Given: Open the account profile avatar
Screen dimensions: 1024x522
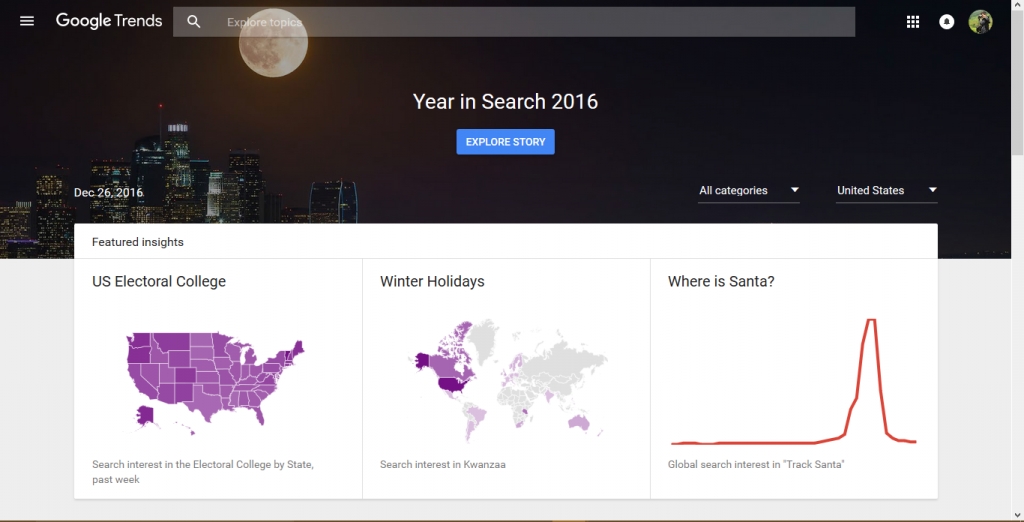Looking at the screenshot, I should [x=980, y=22].
